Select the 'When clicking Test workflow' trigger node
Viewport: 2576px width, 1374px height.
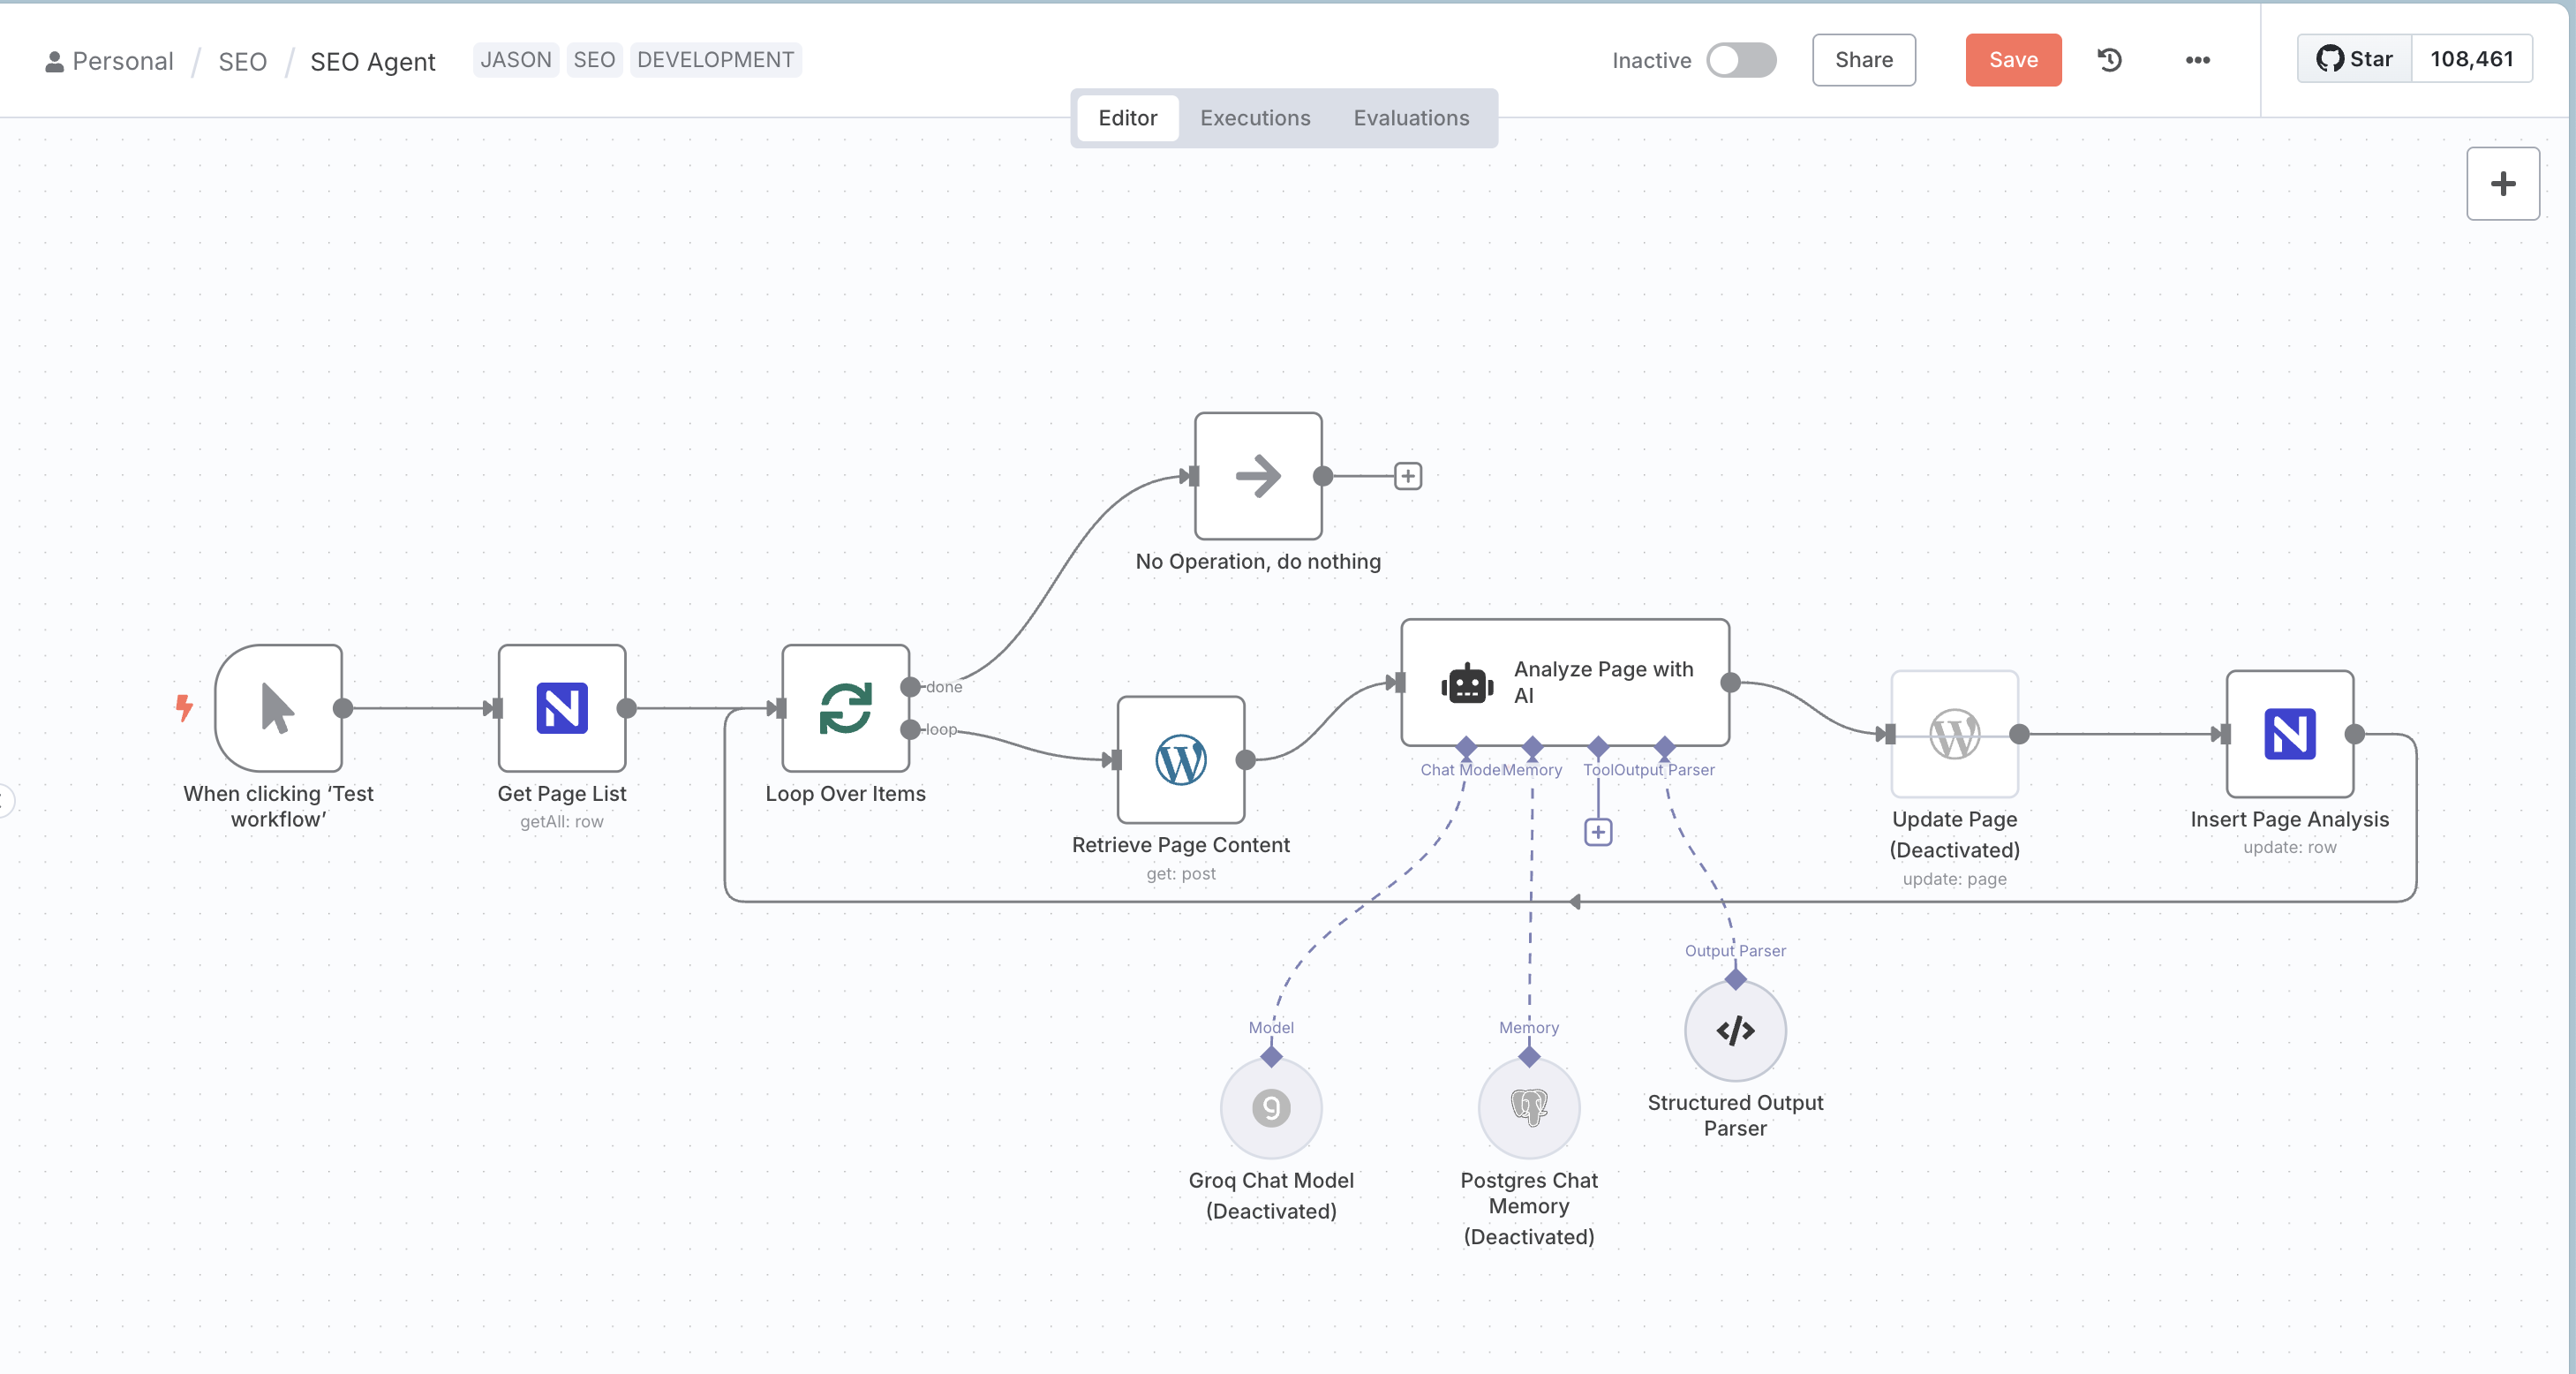[x=278, y=710]
